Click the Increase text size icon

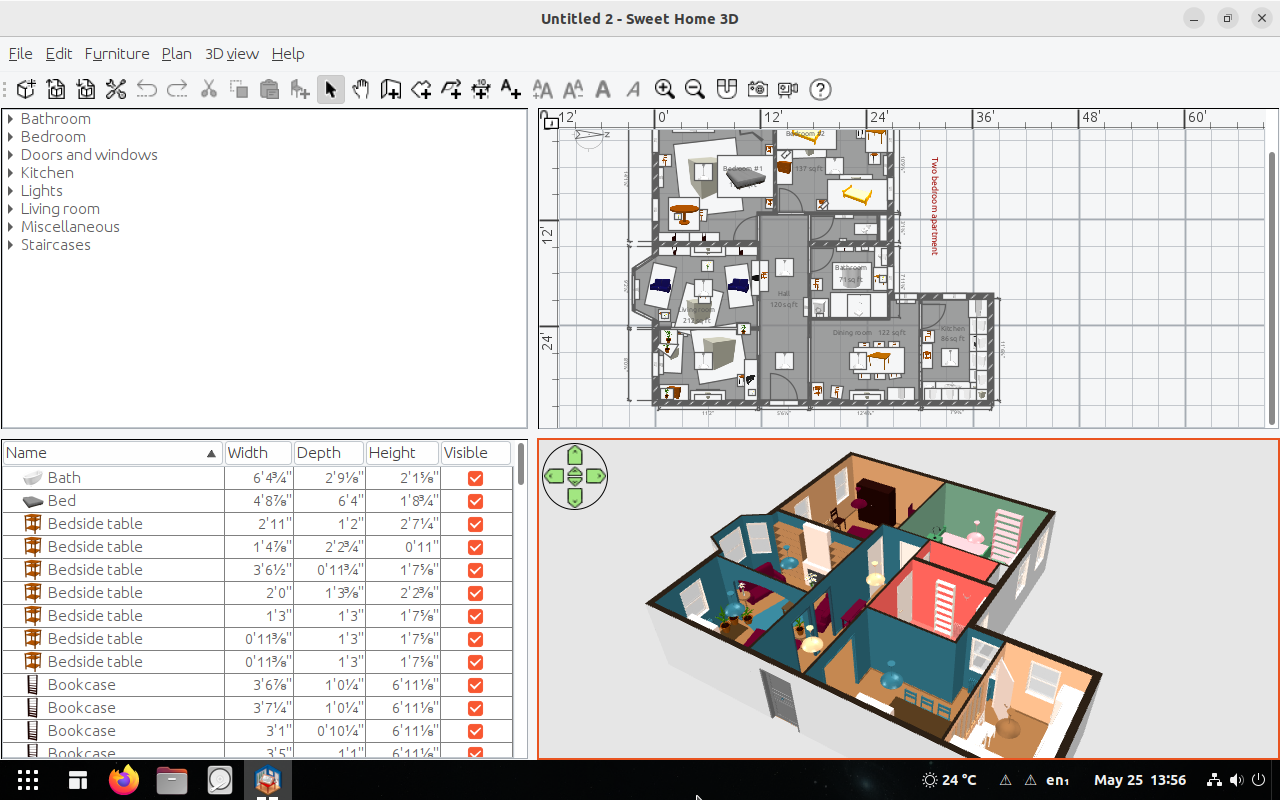pyautogui.click(x=543, y=89)
